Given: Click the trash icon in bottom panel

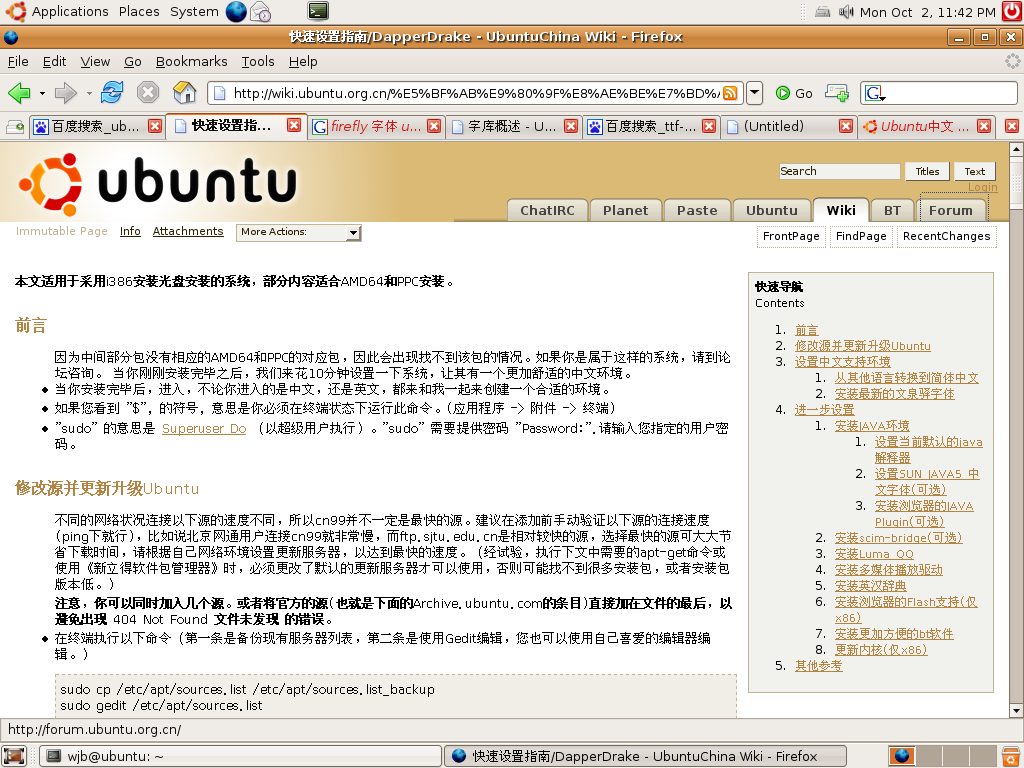Looking at the screenshot, I should (x=1010, y=756).
